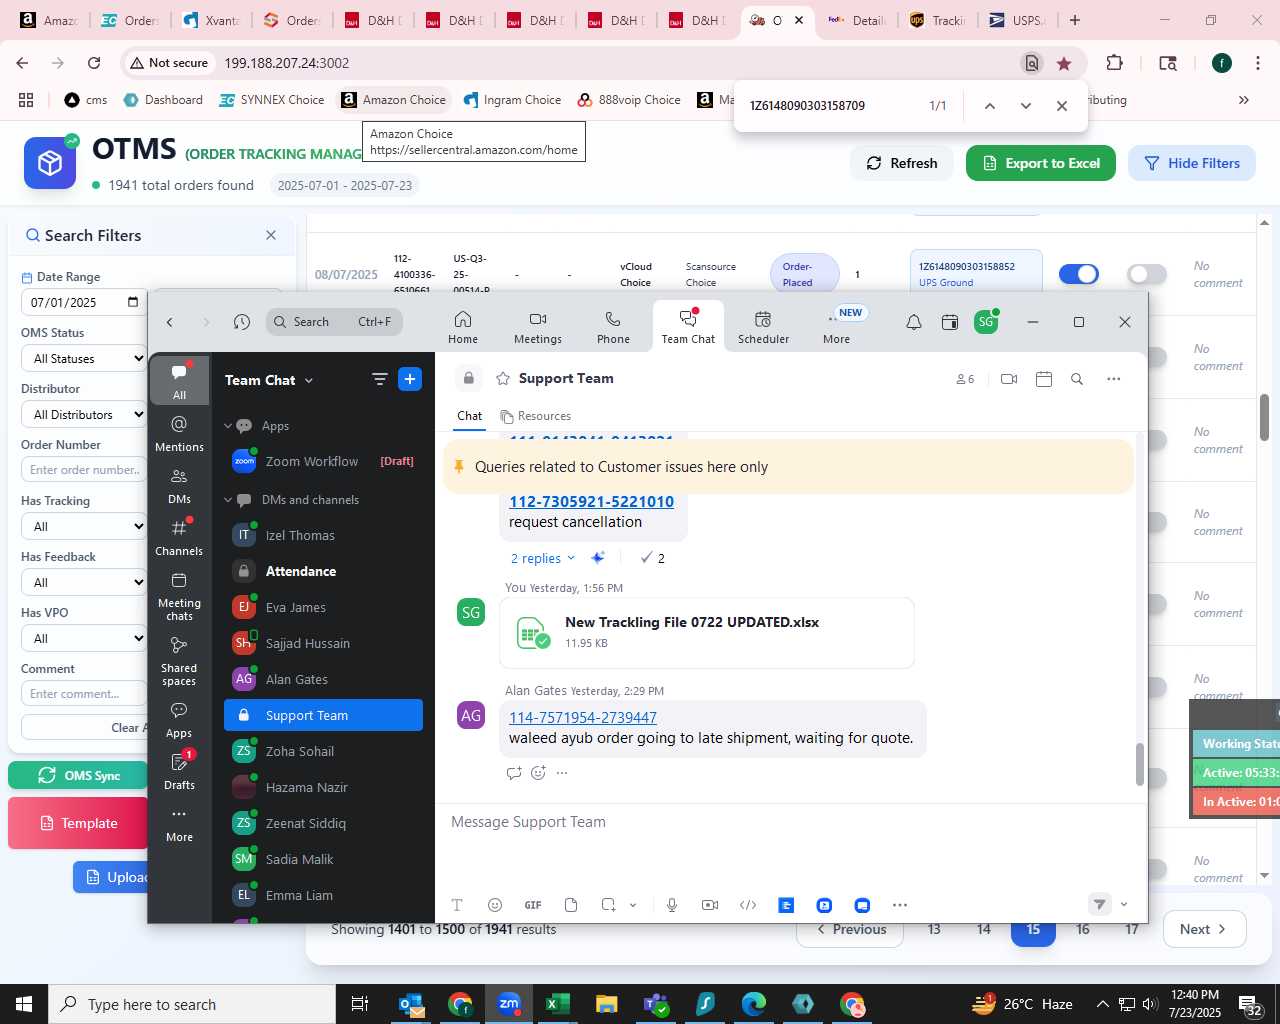Expand the Team Chat header dropdown
Screen dimensions: 1280x1024
click(x=309, y=380)
